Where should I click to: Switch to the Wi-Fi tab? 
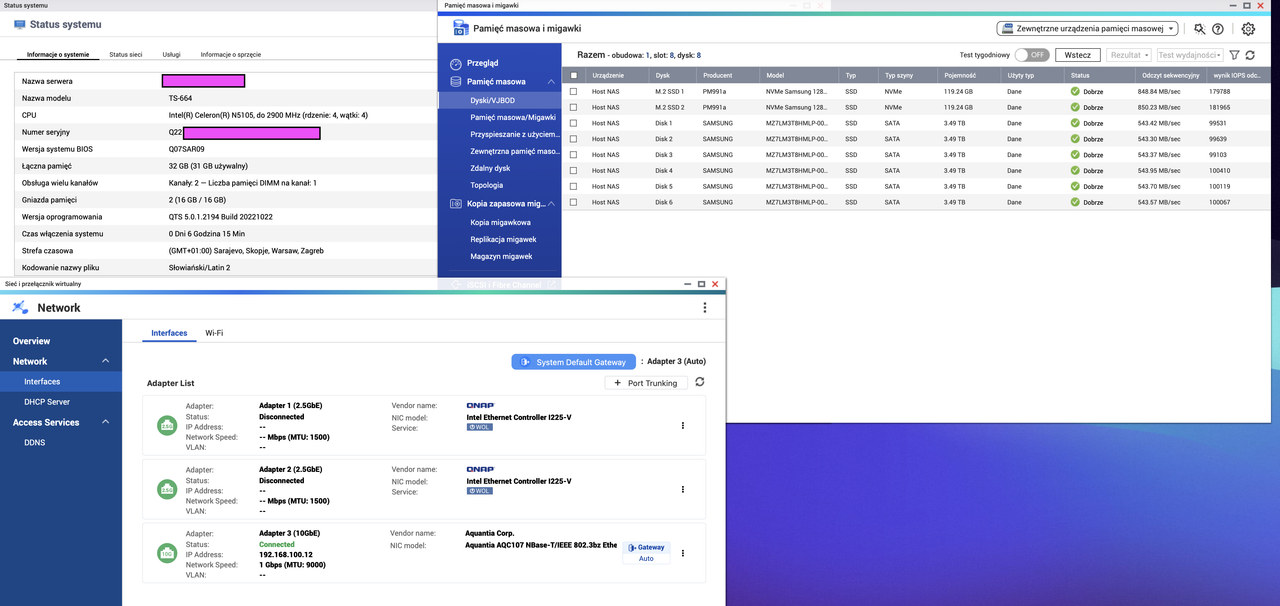214,332
